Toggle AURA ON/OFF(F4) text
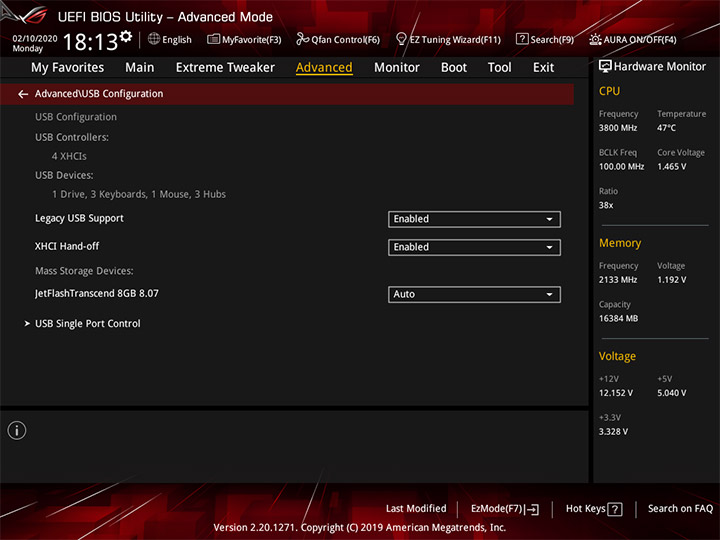 click(640, 40)
